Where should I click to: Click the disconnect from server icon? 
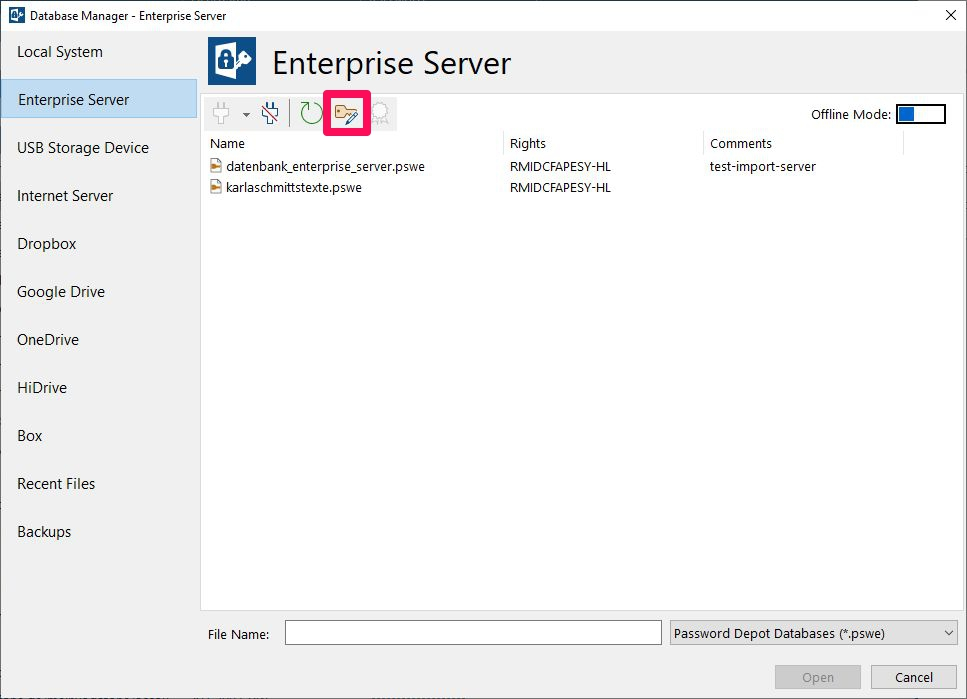click(270, 114)
